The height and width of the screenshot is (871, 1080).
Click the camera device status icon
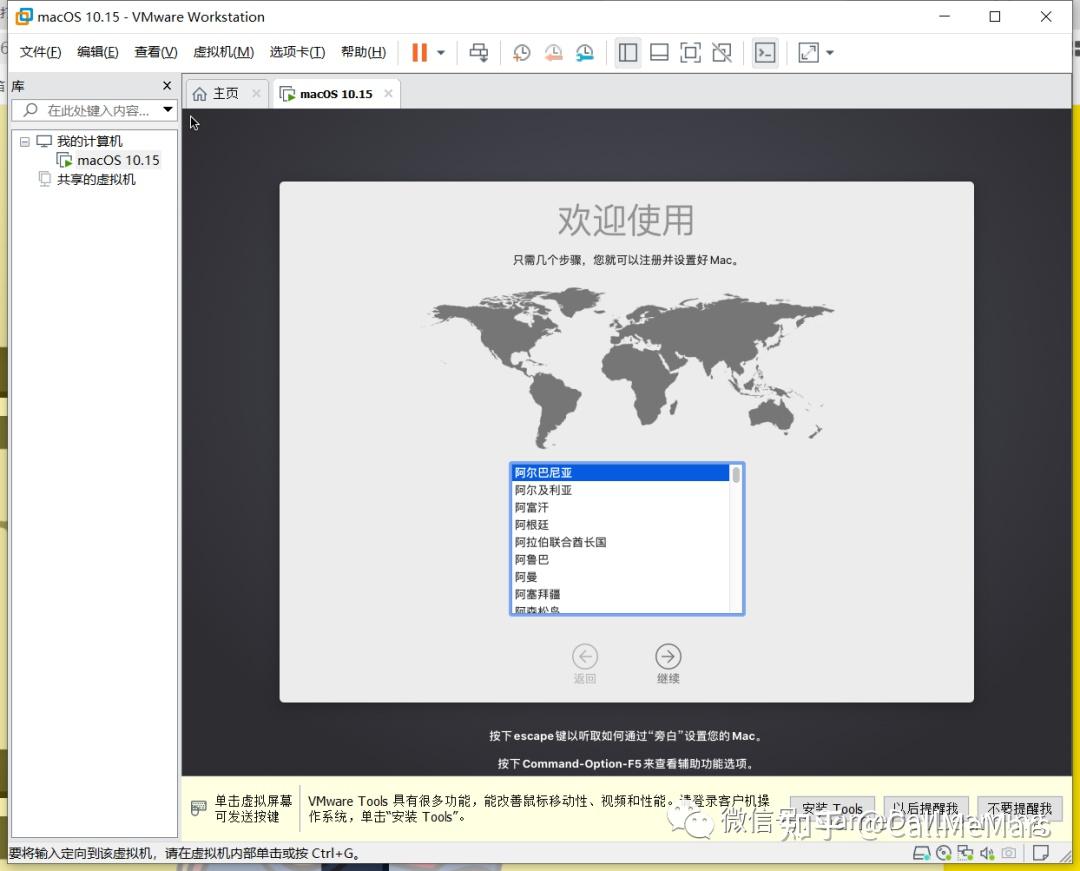(x=1009, y=854)
